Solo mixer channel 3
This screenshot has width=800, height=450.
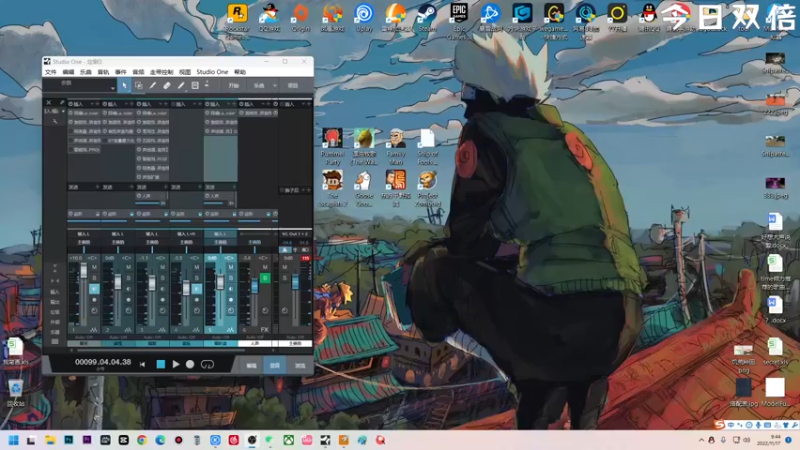coord(163,278)
